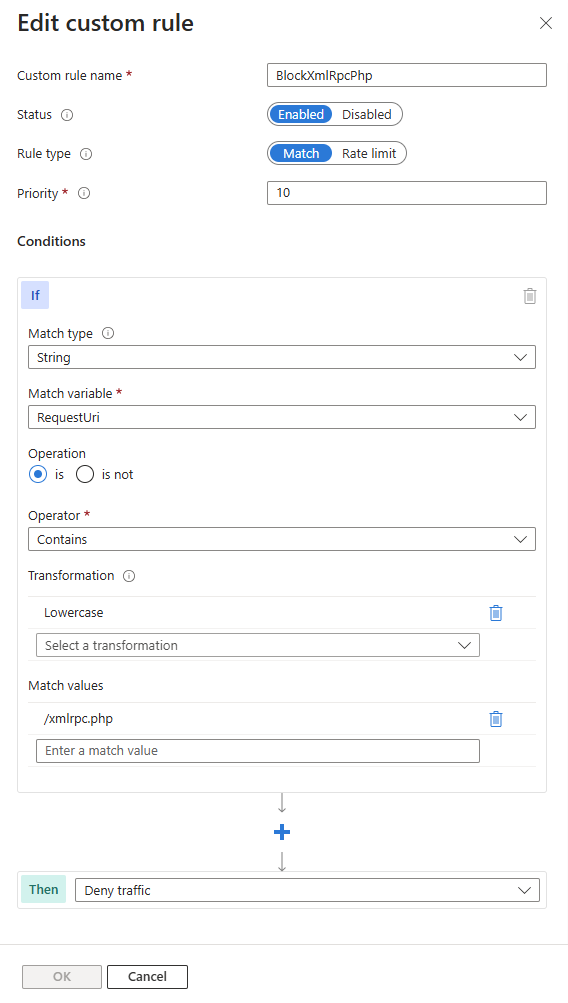568x1003 pixels.
Task: Set Status to Disabled
Action: click(x=367, y=115)
